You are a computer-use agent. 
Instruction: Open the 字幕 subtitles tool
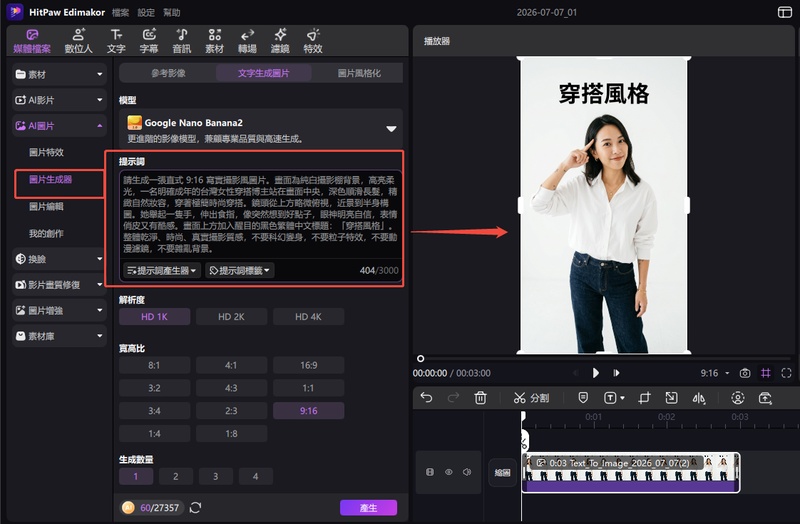pyautogui.click(x=148, y=41)
